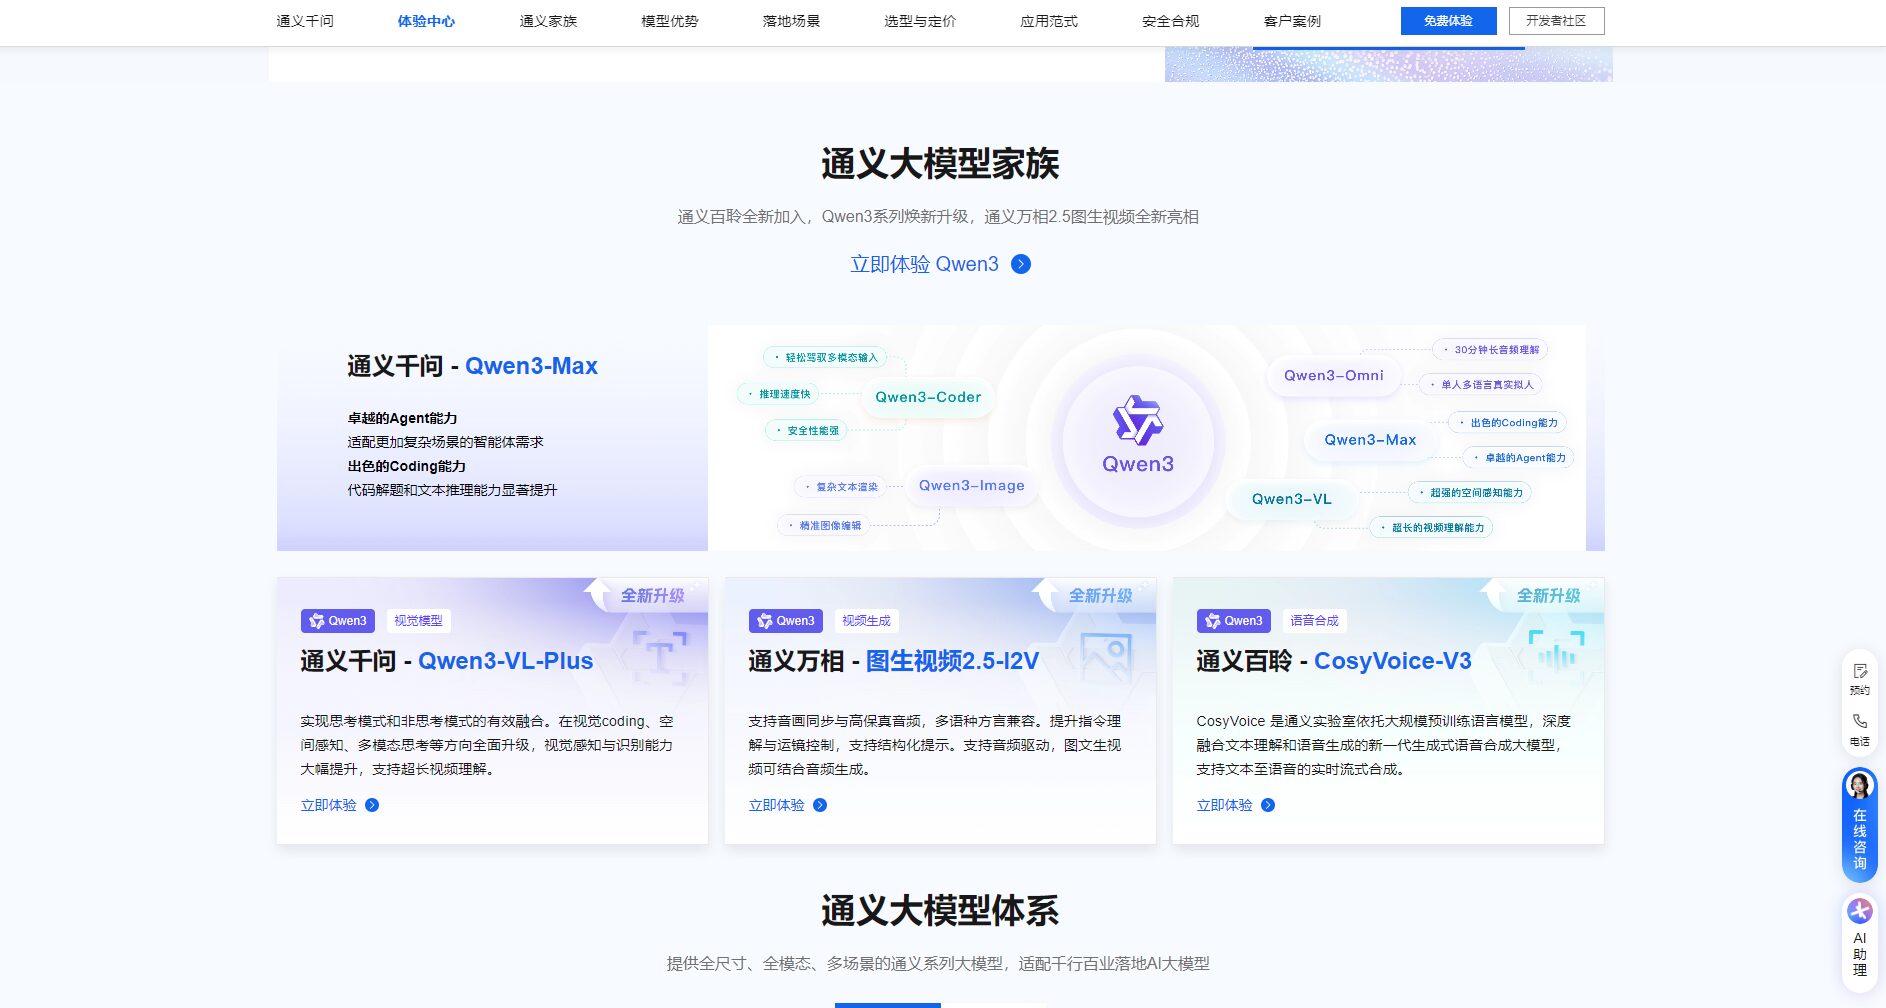Click image icon on 图生视频 card
The image size is (1886, 1008).
(1106, 657)
